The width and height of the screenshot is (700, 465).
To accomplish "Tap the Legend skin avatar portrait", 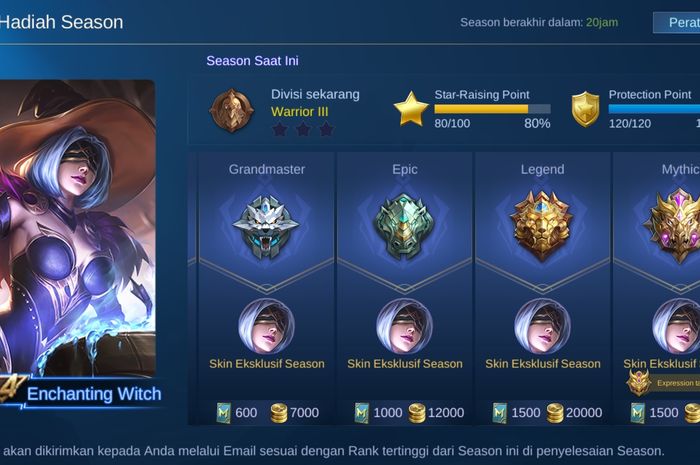I will [542, 326].
